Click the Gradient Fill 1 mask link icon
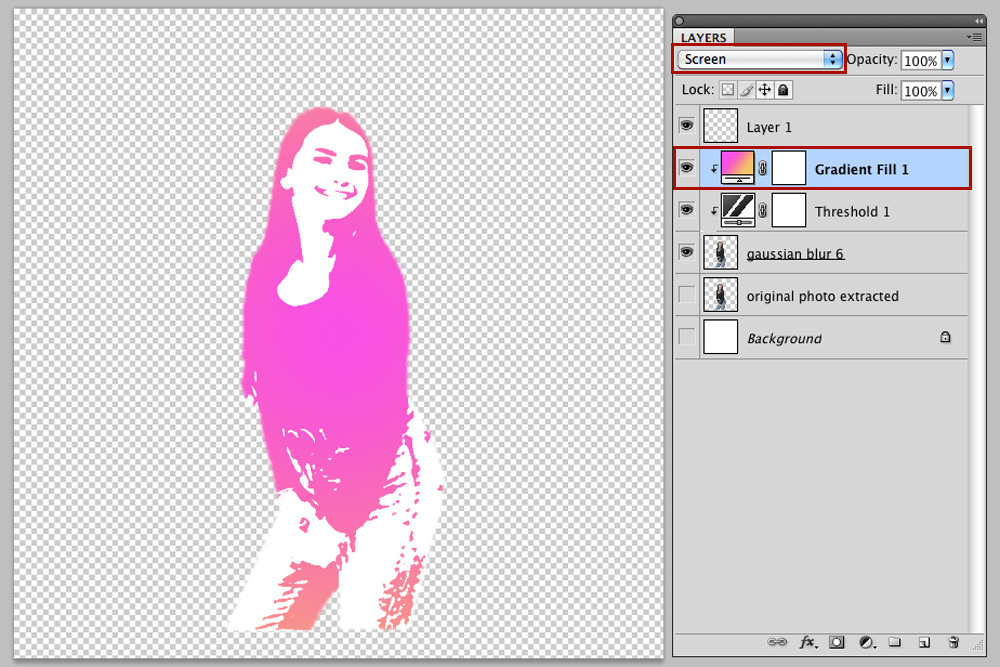This screenshot has width=1000, height=667. click(763, 168)
